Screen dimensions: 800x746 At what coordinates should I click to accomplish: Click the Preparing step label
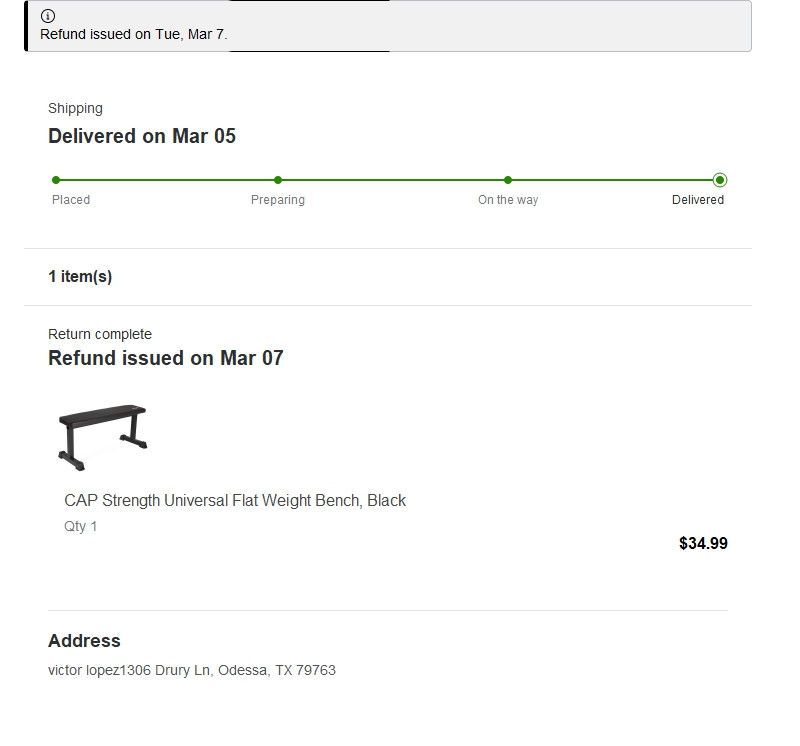[278, 200]
